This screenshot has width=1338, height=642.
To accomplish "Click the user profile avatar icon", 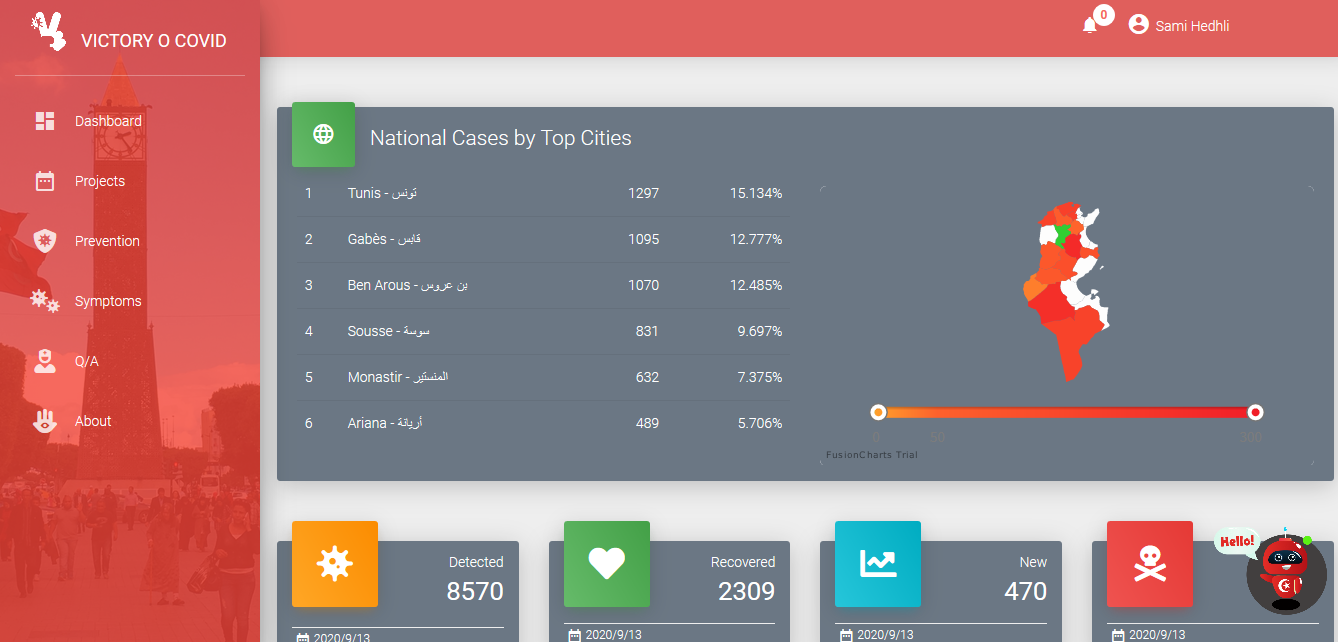I will pos(1138,24).
